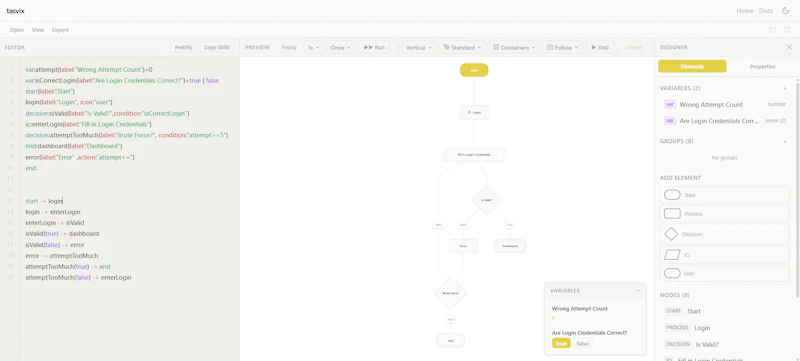Open the 1s speed dropdown
The width and height of the screenshot is (800, 361).
click(x=313, y=47)
